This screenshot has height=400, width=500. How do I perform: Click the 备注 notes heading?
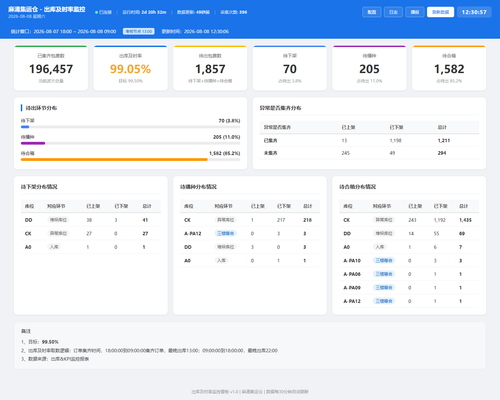[x=26, y=331]
